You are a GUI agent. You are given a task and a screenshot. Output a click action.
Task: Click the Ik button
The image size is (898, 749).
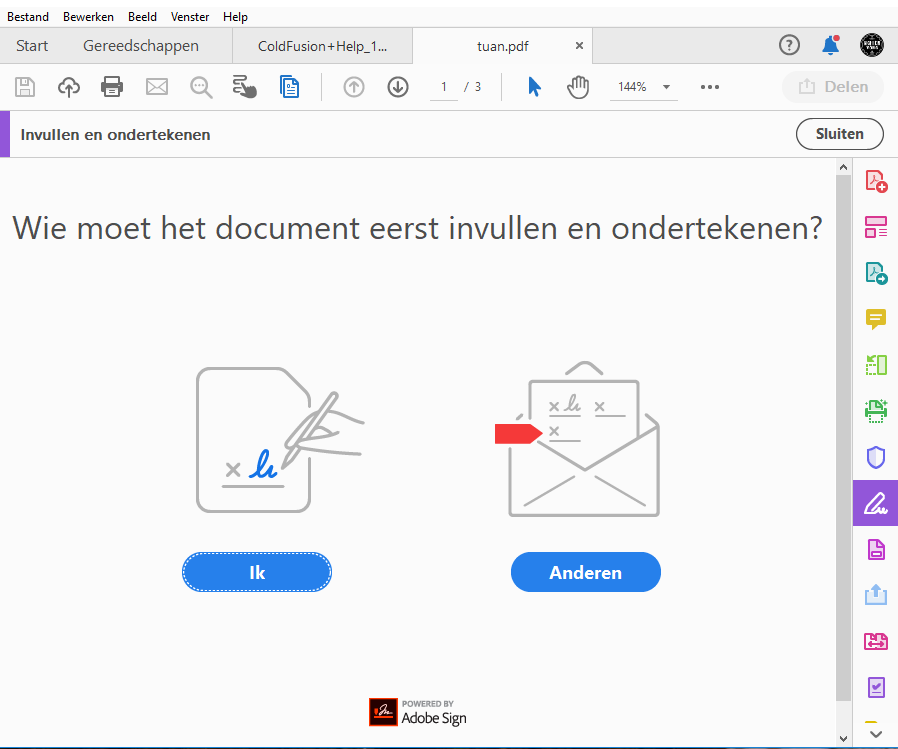coord(256,571)
